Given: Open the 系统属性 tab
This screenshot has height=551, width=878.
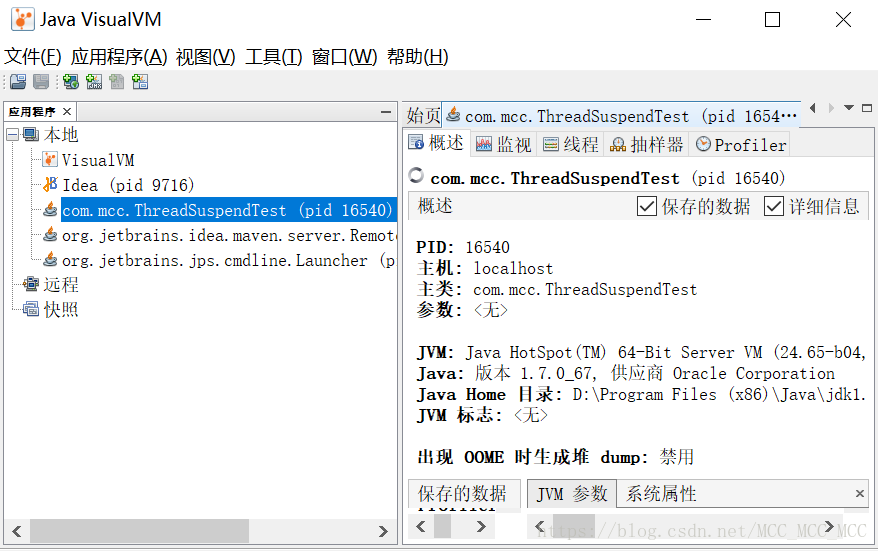Looking at the screenshot, I should (661, 493).
